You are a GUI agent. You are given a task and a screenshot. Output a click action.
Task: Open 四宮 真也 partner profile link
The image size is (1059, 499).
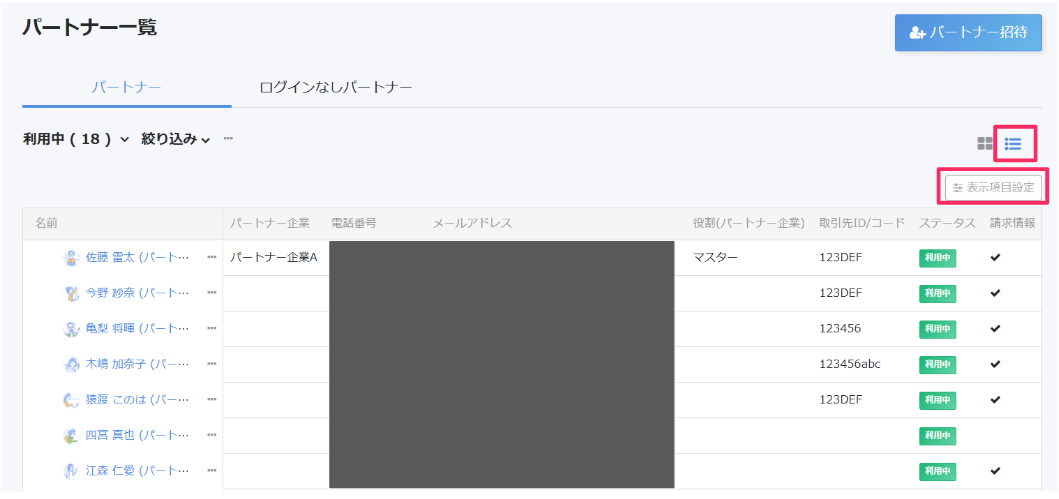138,436
